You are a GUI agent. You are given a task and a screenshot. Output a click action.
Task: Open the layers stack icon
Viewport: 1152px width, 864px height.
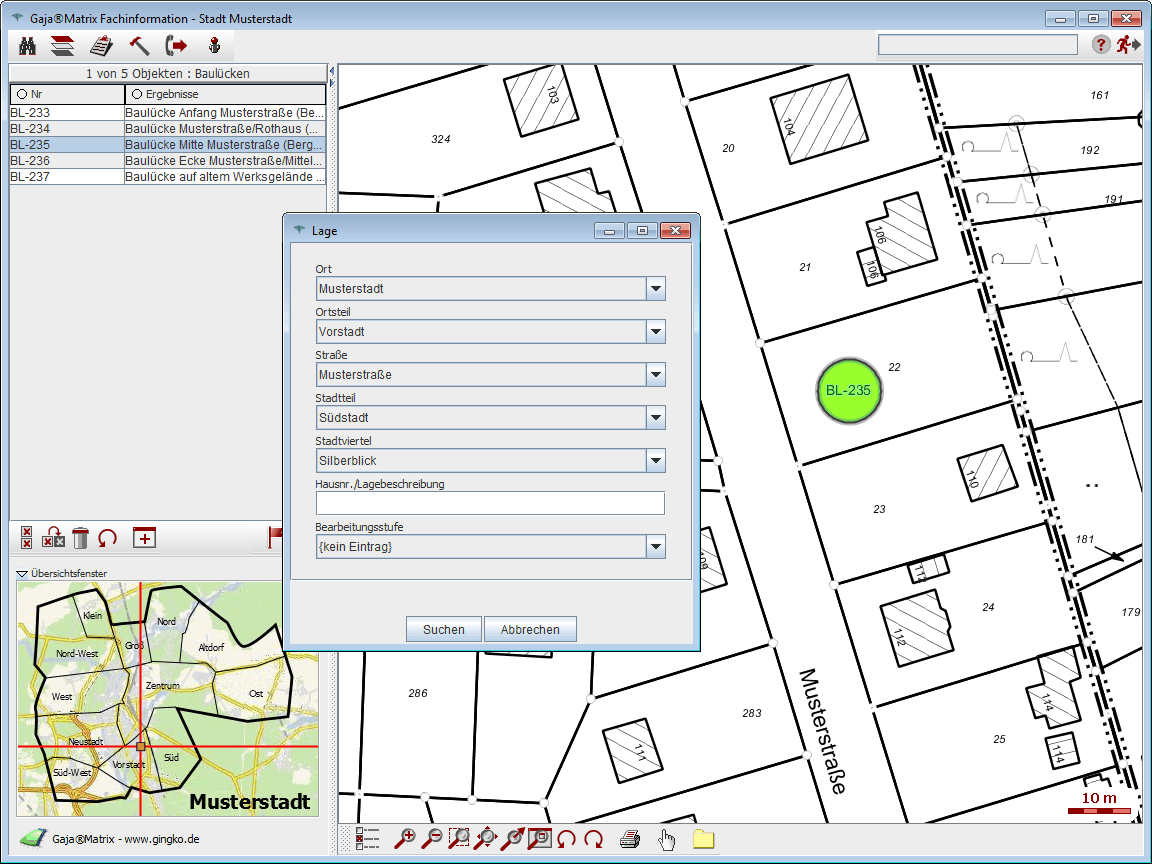[63, 45]
